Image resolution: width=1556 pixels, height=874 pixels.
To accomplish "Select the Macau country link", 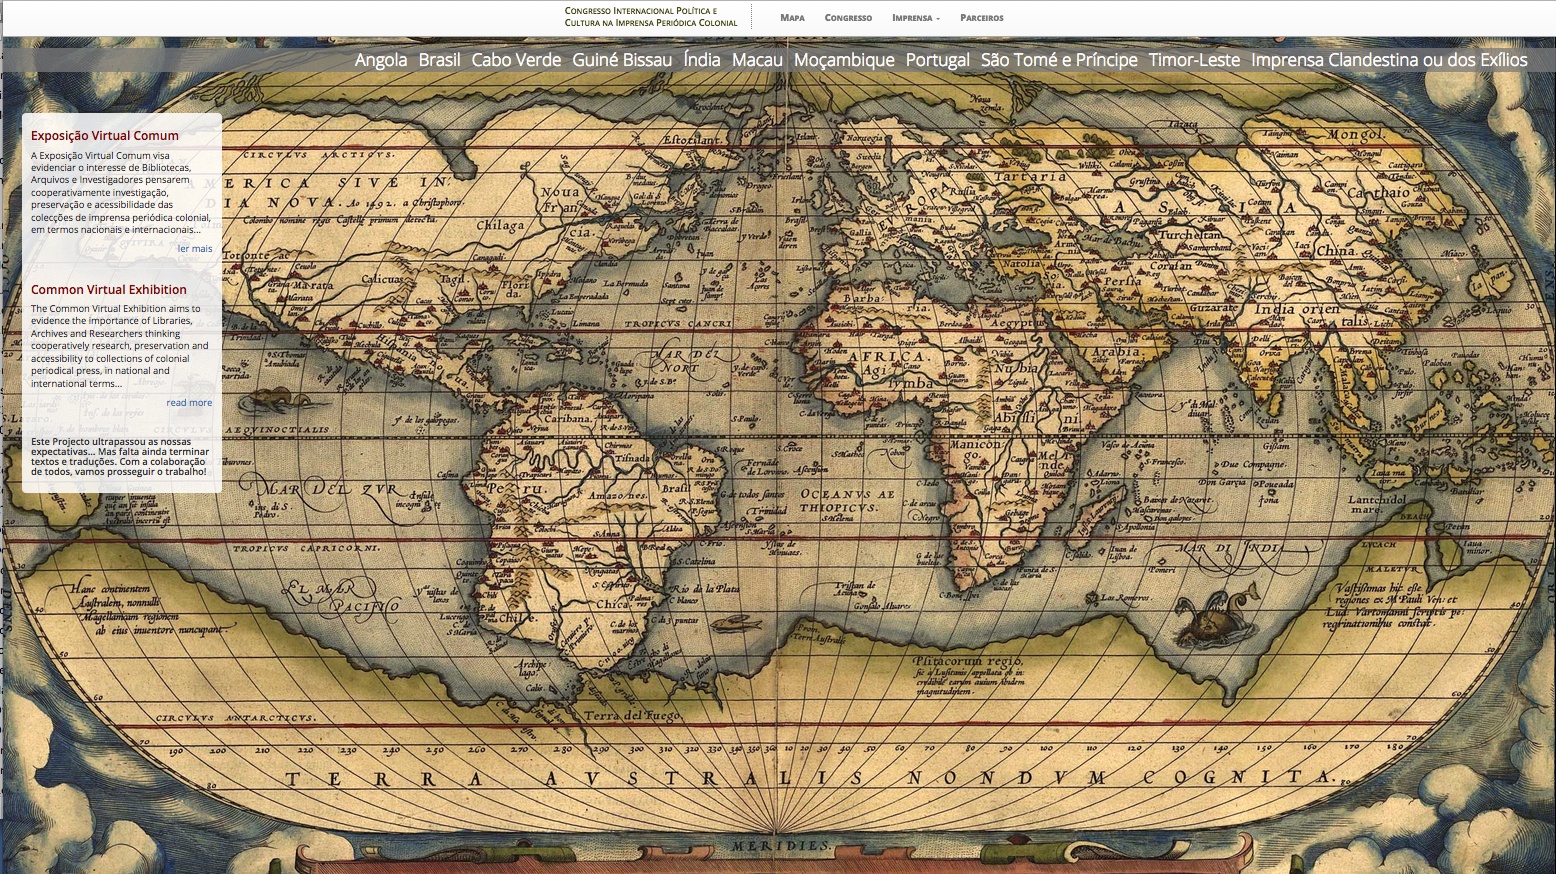I will (x=757, y=60).
